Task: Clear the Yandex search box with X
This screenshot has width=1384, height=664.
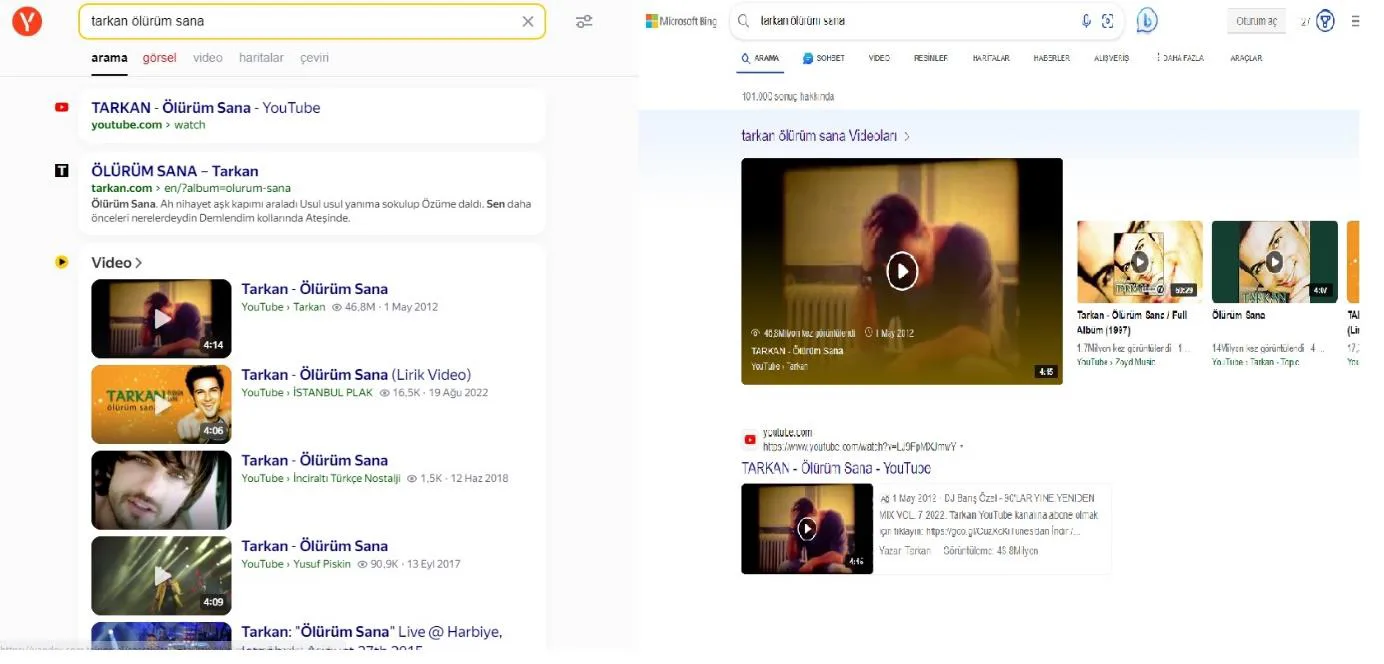Action: (528, 21)
